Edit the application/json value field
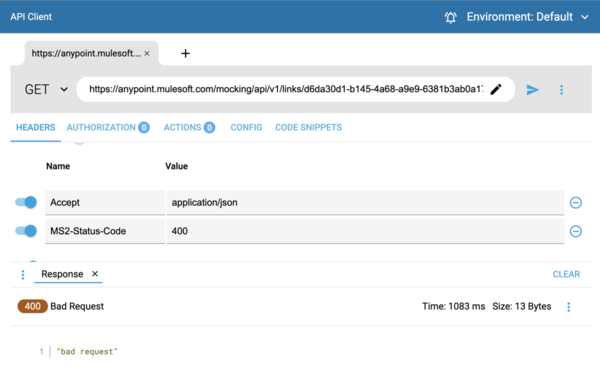The width and height of the screenshot is (600, 374). point(365,203)
